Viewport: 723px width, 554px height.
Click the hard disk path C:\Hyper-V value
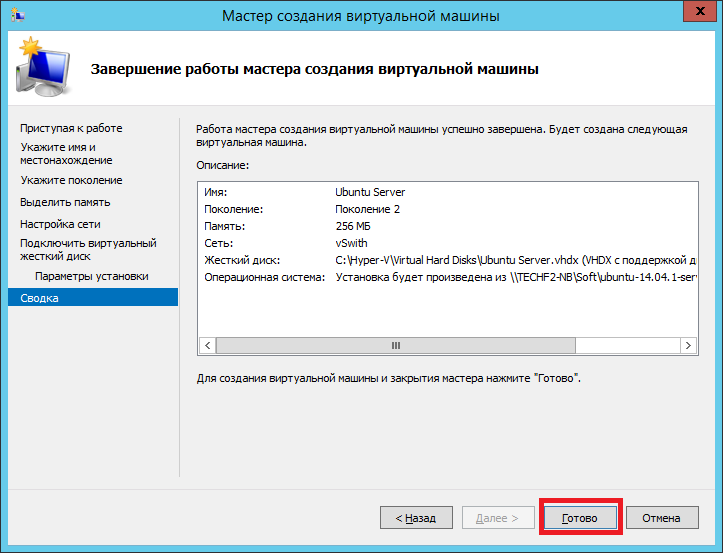click(516, 261)
